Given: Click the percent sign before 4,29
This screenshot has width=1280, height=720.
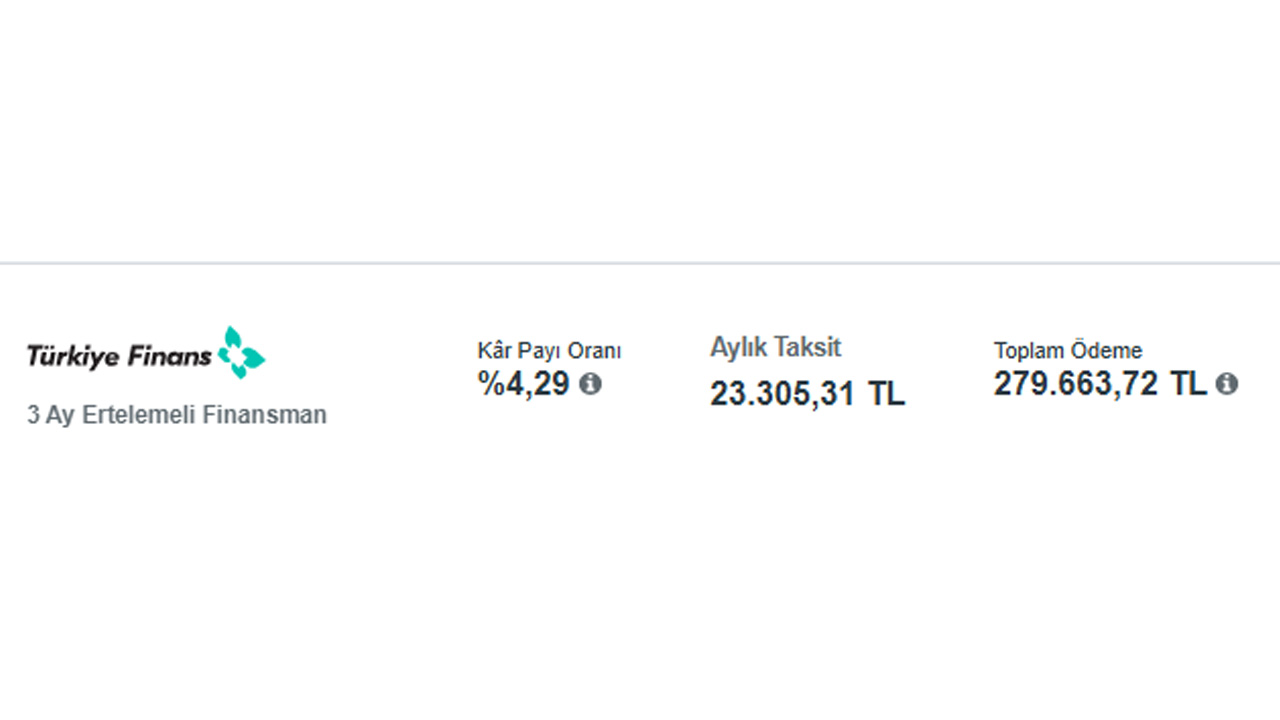Looking at the screenshot, I should (x=491, y=383).
